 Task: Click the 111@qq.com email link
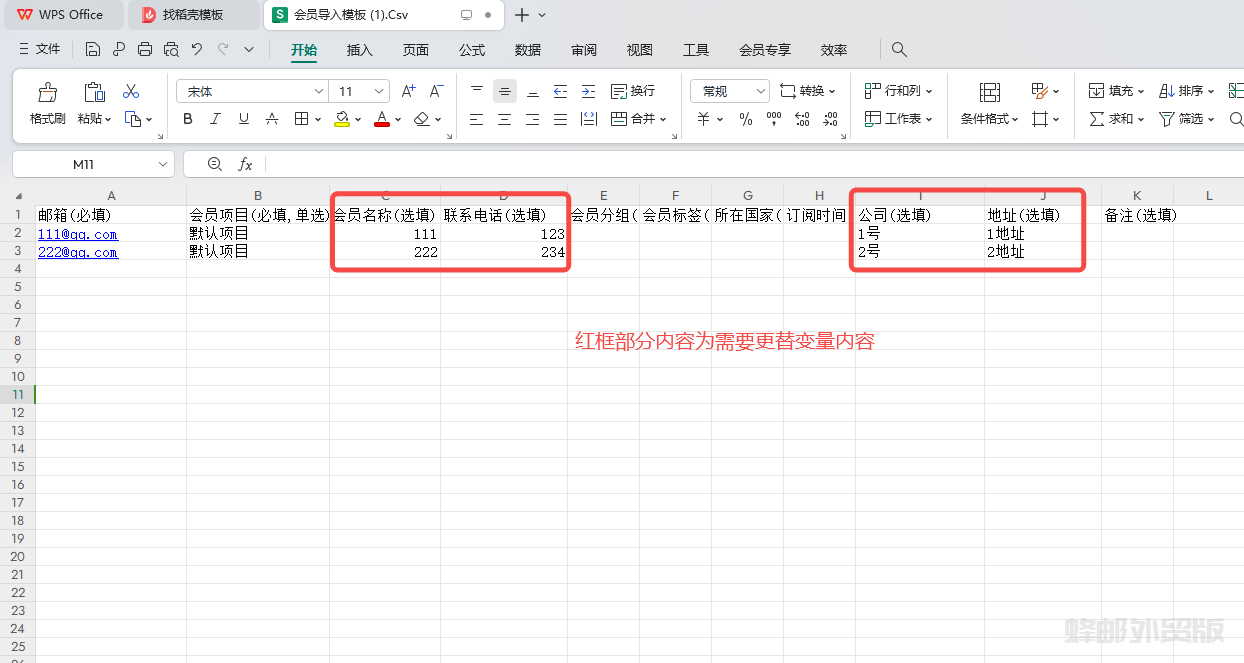click(x=78, y=234)
